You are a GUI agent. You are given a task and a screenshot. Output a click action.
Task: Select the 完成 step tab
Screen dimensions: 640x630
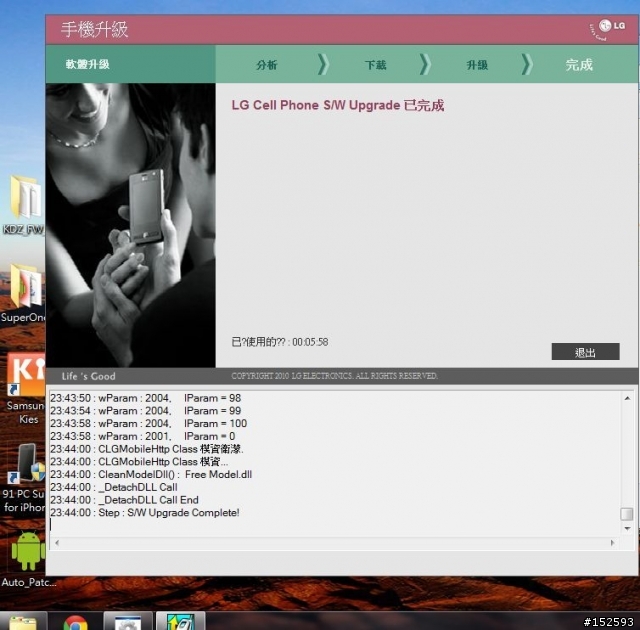pos(579,65)
